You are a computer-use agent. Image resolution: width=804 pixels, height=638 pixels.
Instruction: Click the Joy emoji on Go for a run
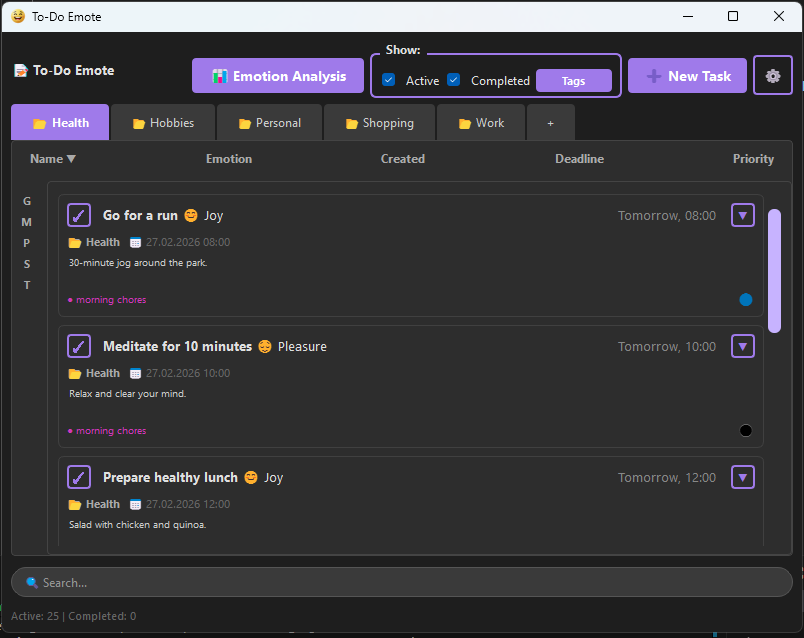click(x=189, y=215)
